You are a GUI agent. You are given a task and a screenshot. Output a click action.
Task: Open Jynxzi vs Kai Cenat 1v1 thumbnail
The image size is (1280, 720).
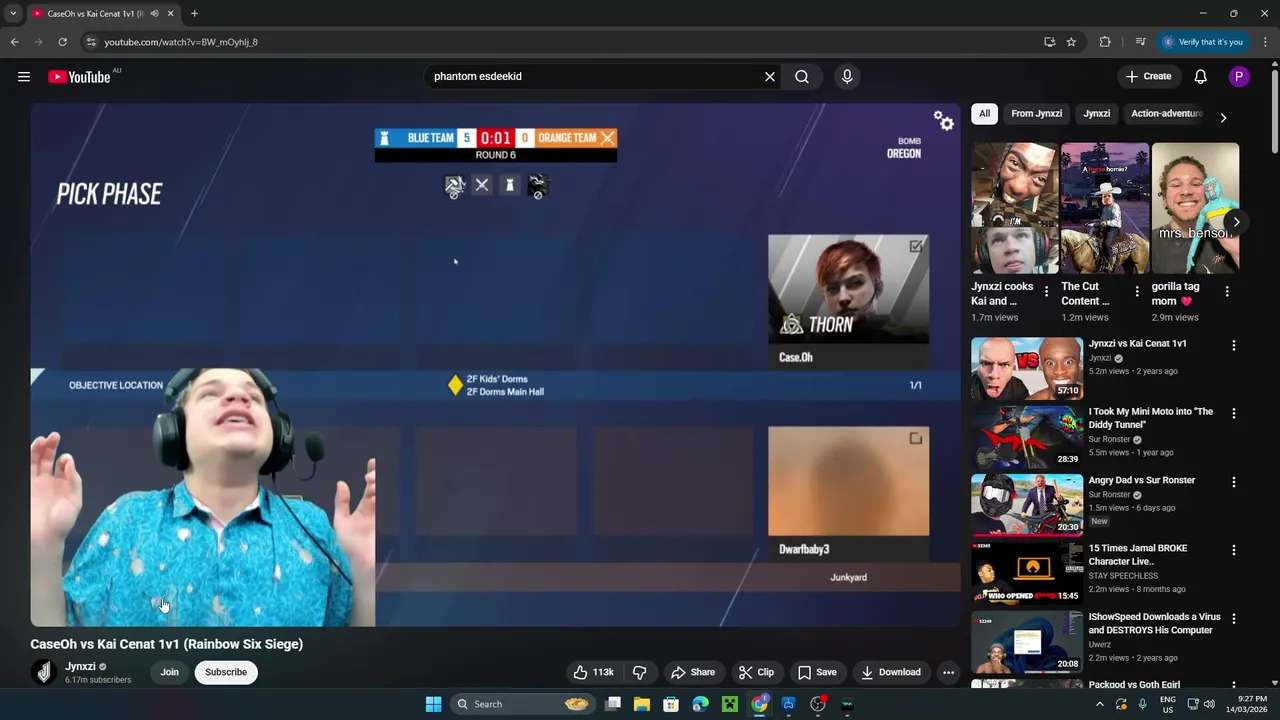(1027, 369)
